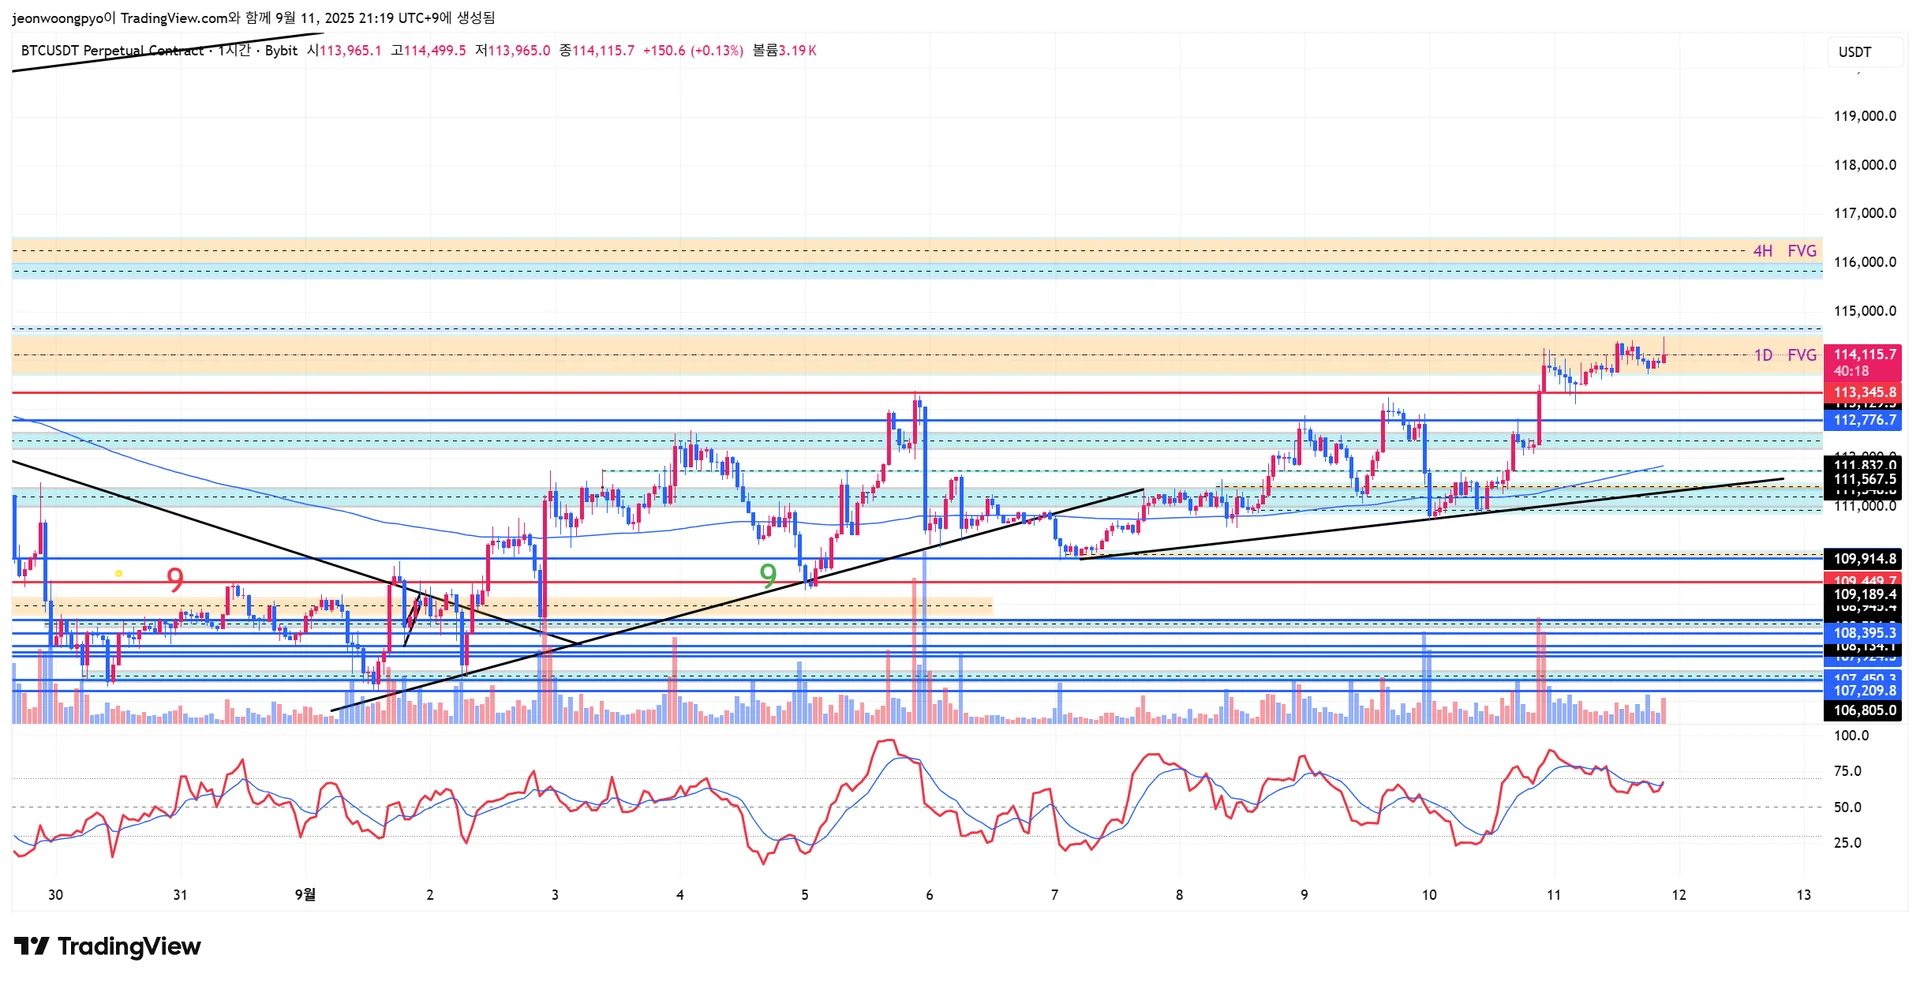Screen dimensions: 1920x982
Task: Select the green 9 sequential marker
Action: tap(768, 575)
